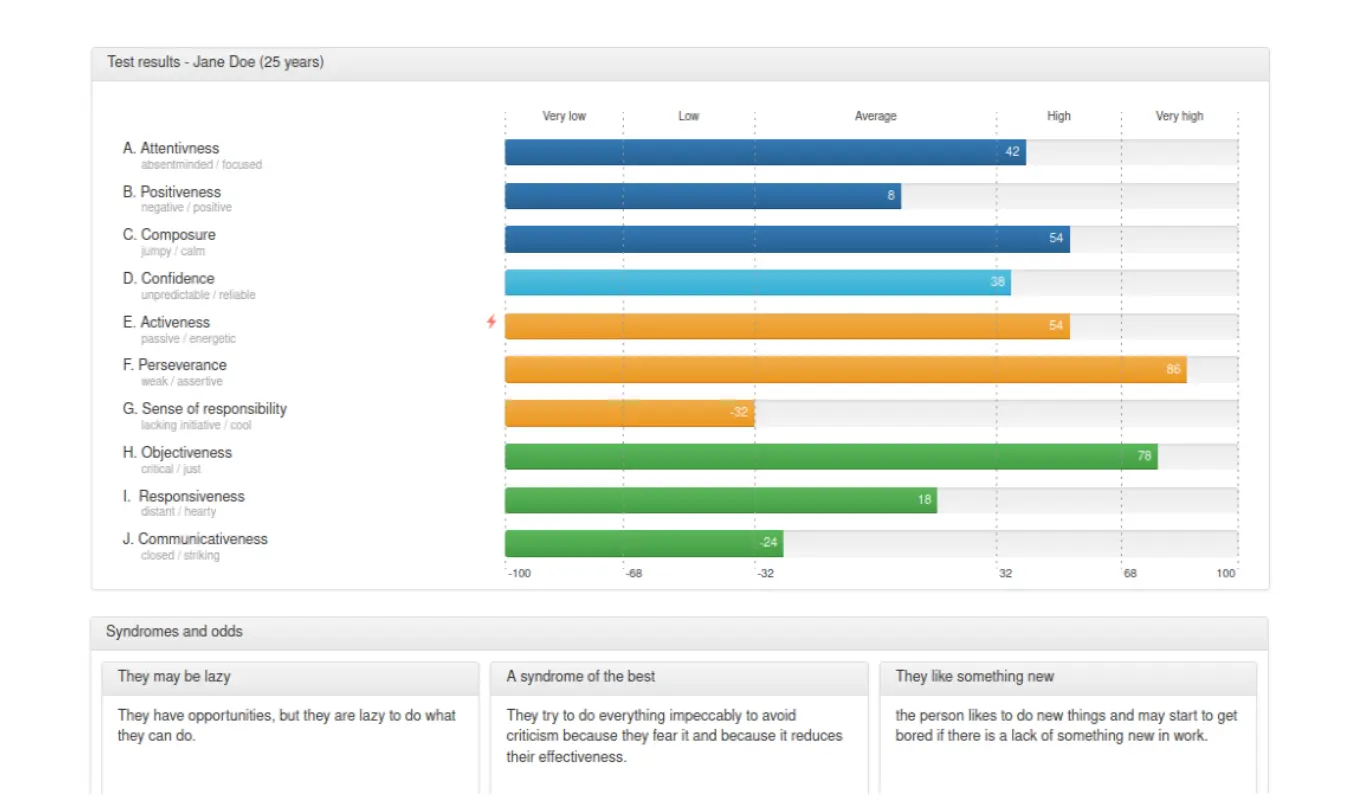The height and width of the screenshot is (800, 1360).
Task: Click the red lightning bolt icon beside Activeness
Action: [491, 322]
